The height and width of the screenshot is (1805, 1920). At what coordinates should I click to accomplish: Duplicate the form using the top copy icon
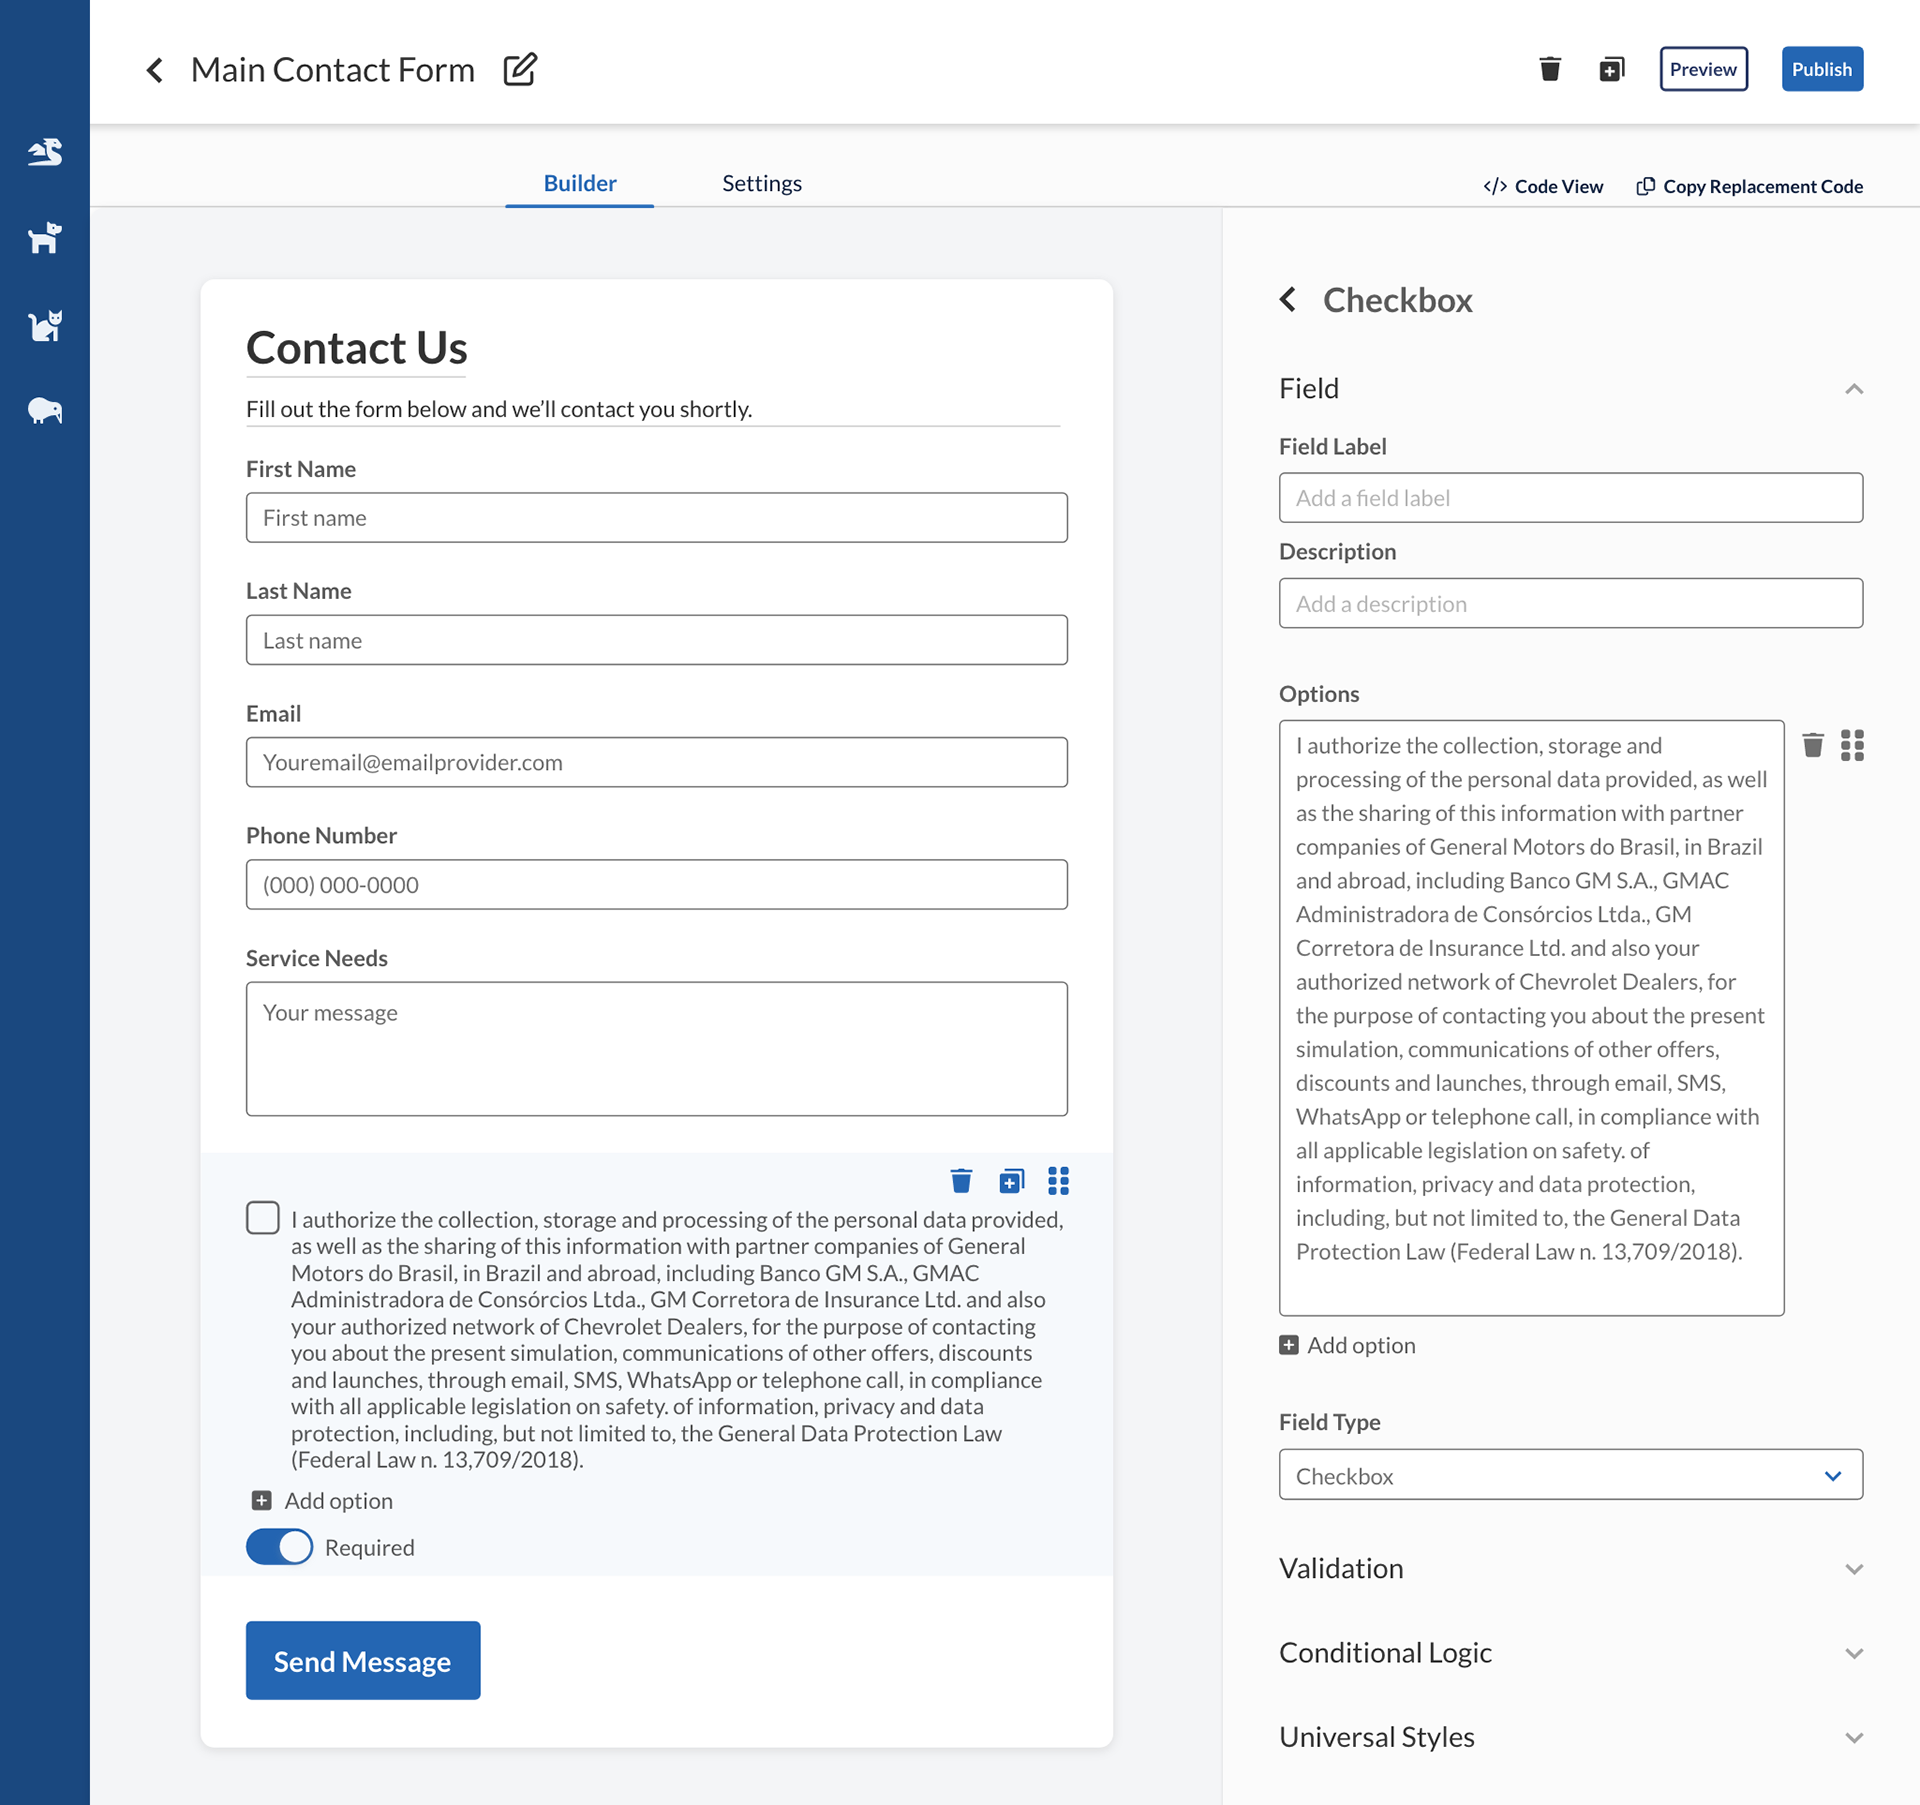click(1611, 69)
